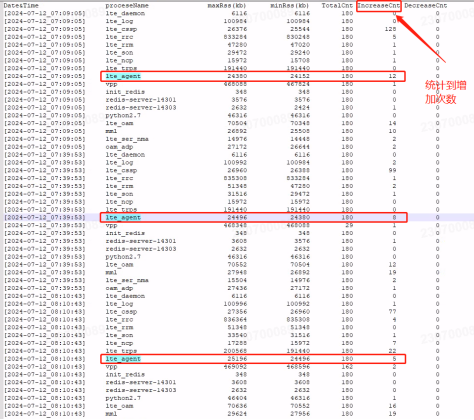Select the maxRss(kb) column header
The height and width of the screenshot is (420, 474).
click(227, 6)
